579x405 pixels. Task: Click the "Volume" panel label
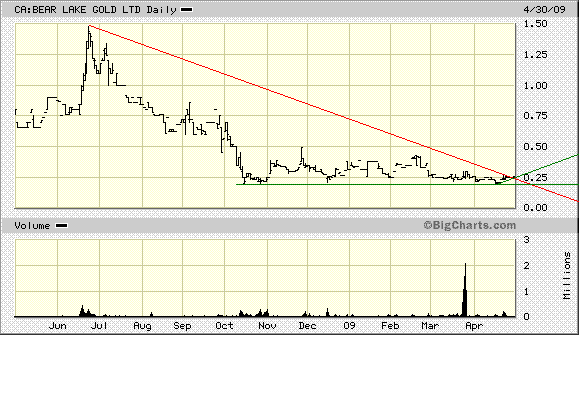coord(32,226)
